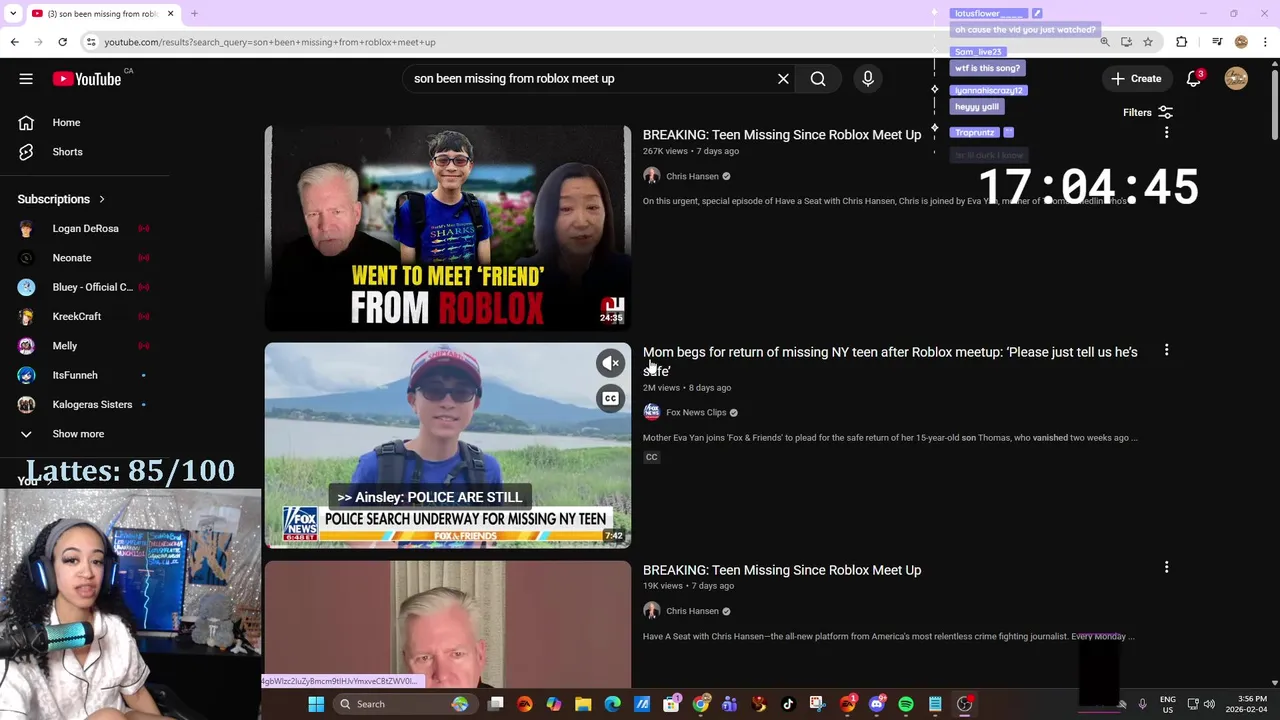Visit Chris Hansen channel on third result
This screenshot has width=1280, height=720.
(692, 611)
